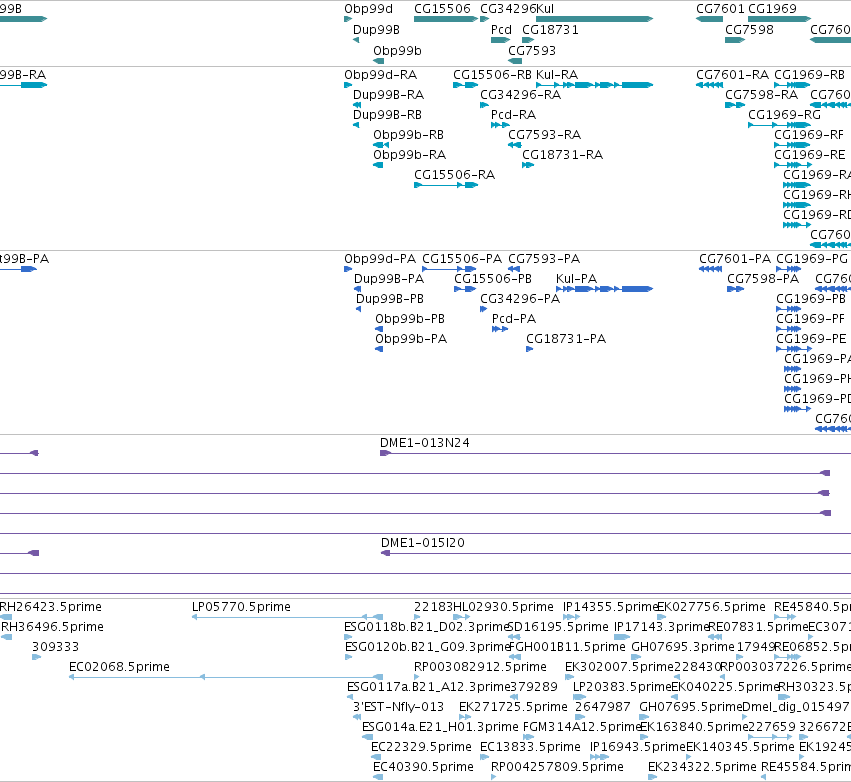Select the EC40390.5prime EST label

point(423,767)
